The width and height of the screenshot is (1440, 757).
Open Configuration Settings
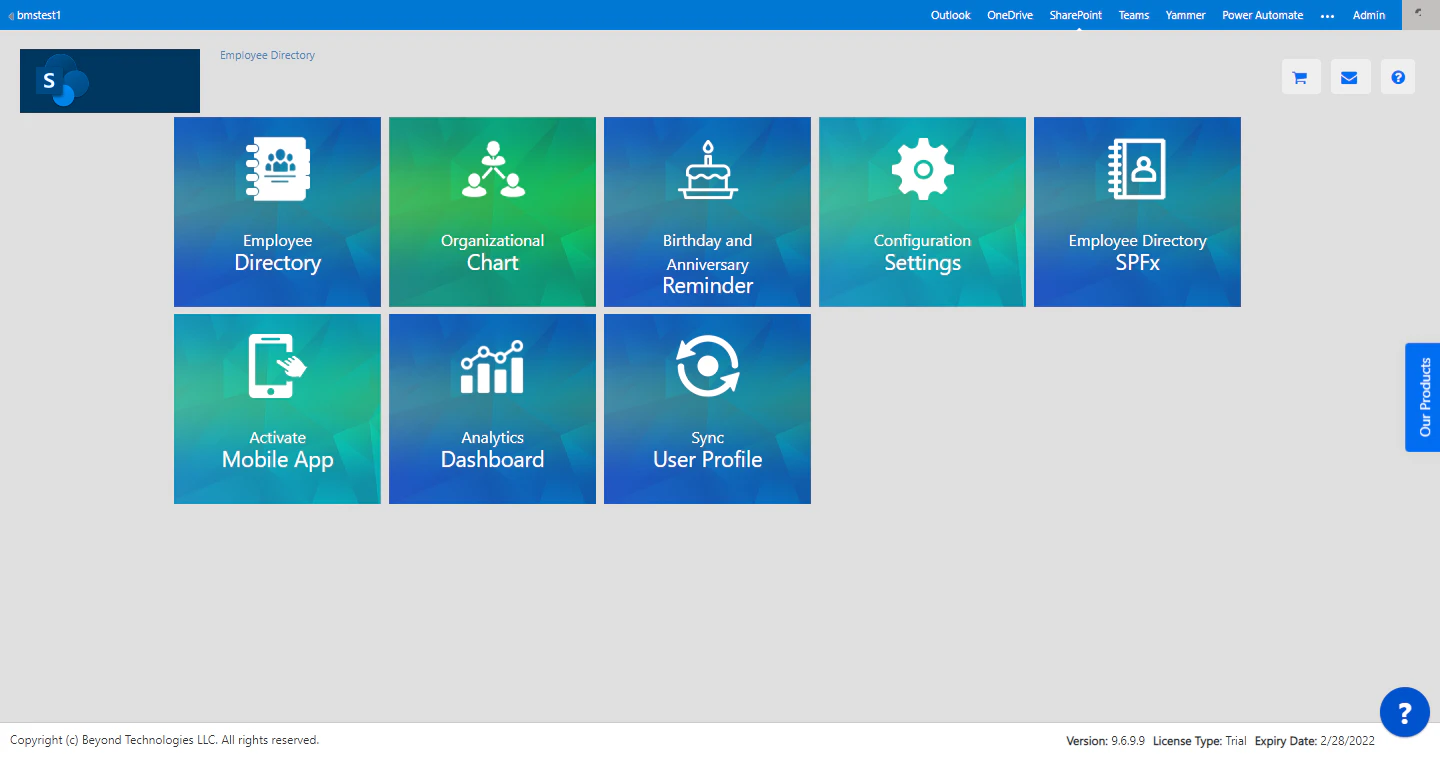click(922, 211)
